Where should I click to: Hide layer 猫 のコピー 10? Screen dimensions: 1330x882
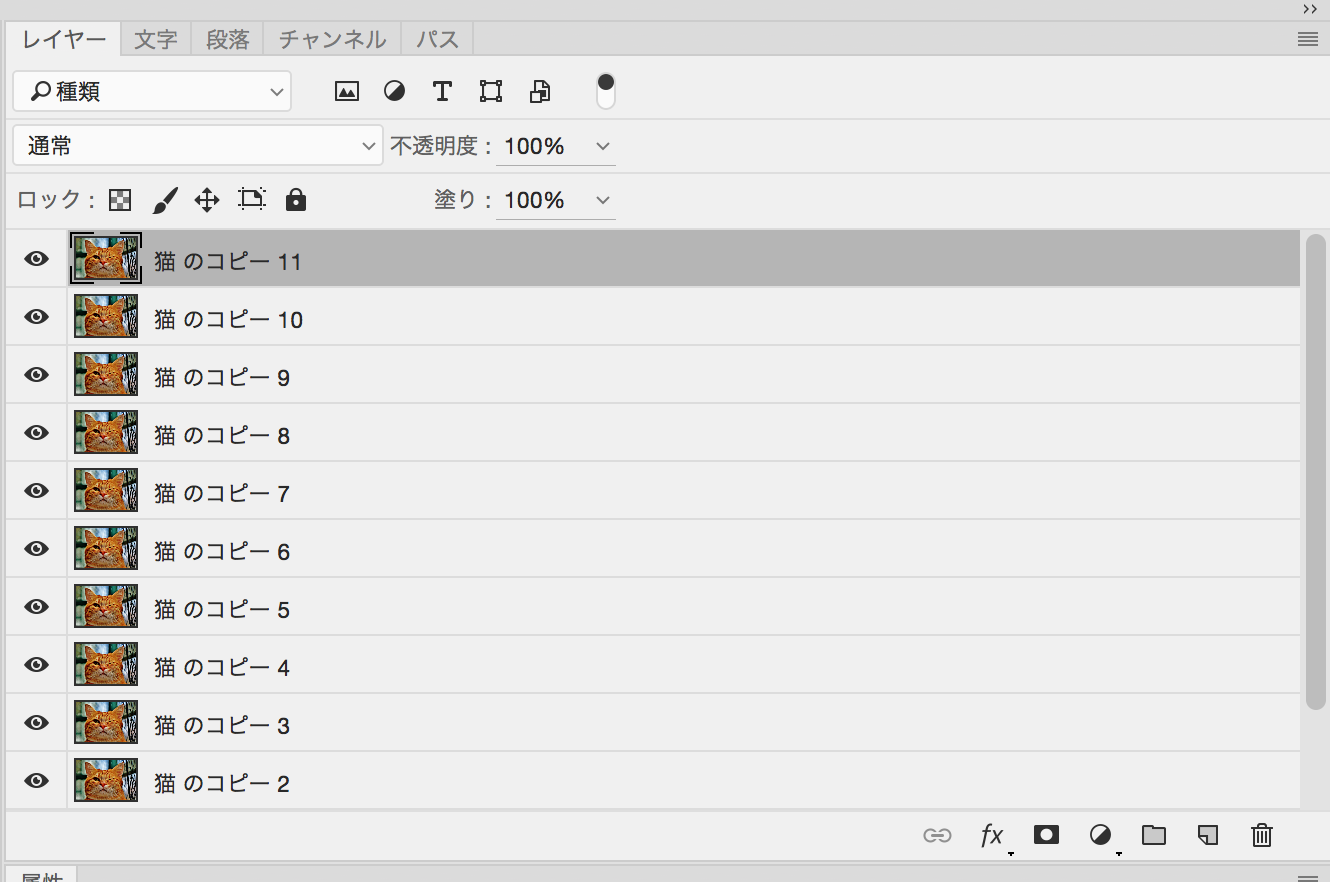(37, 317)
